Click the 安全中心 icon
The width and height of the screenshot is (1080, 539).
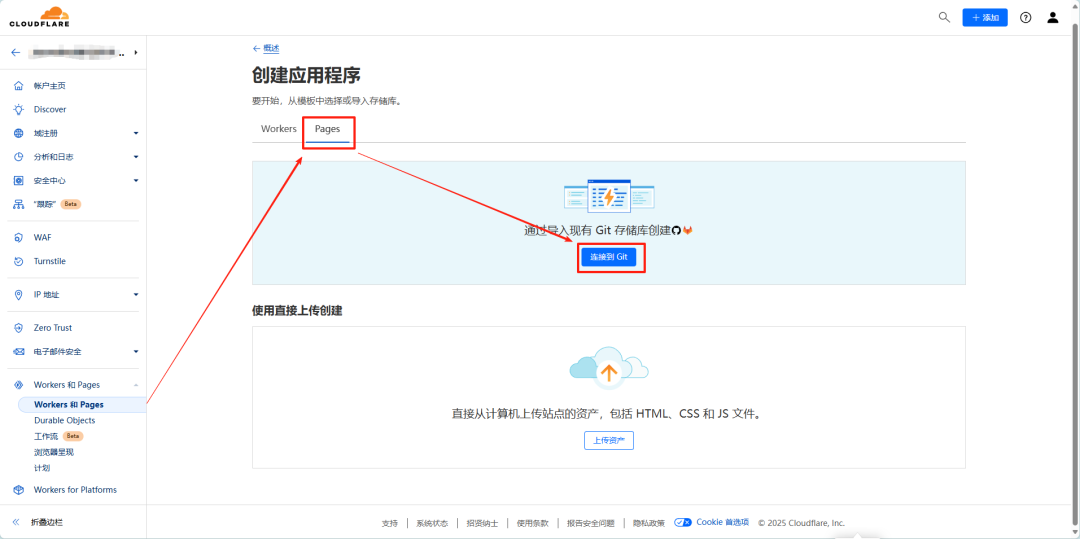[19, 181]
